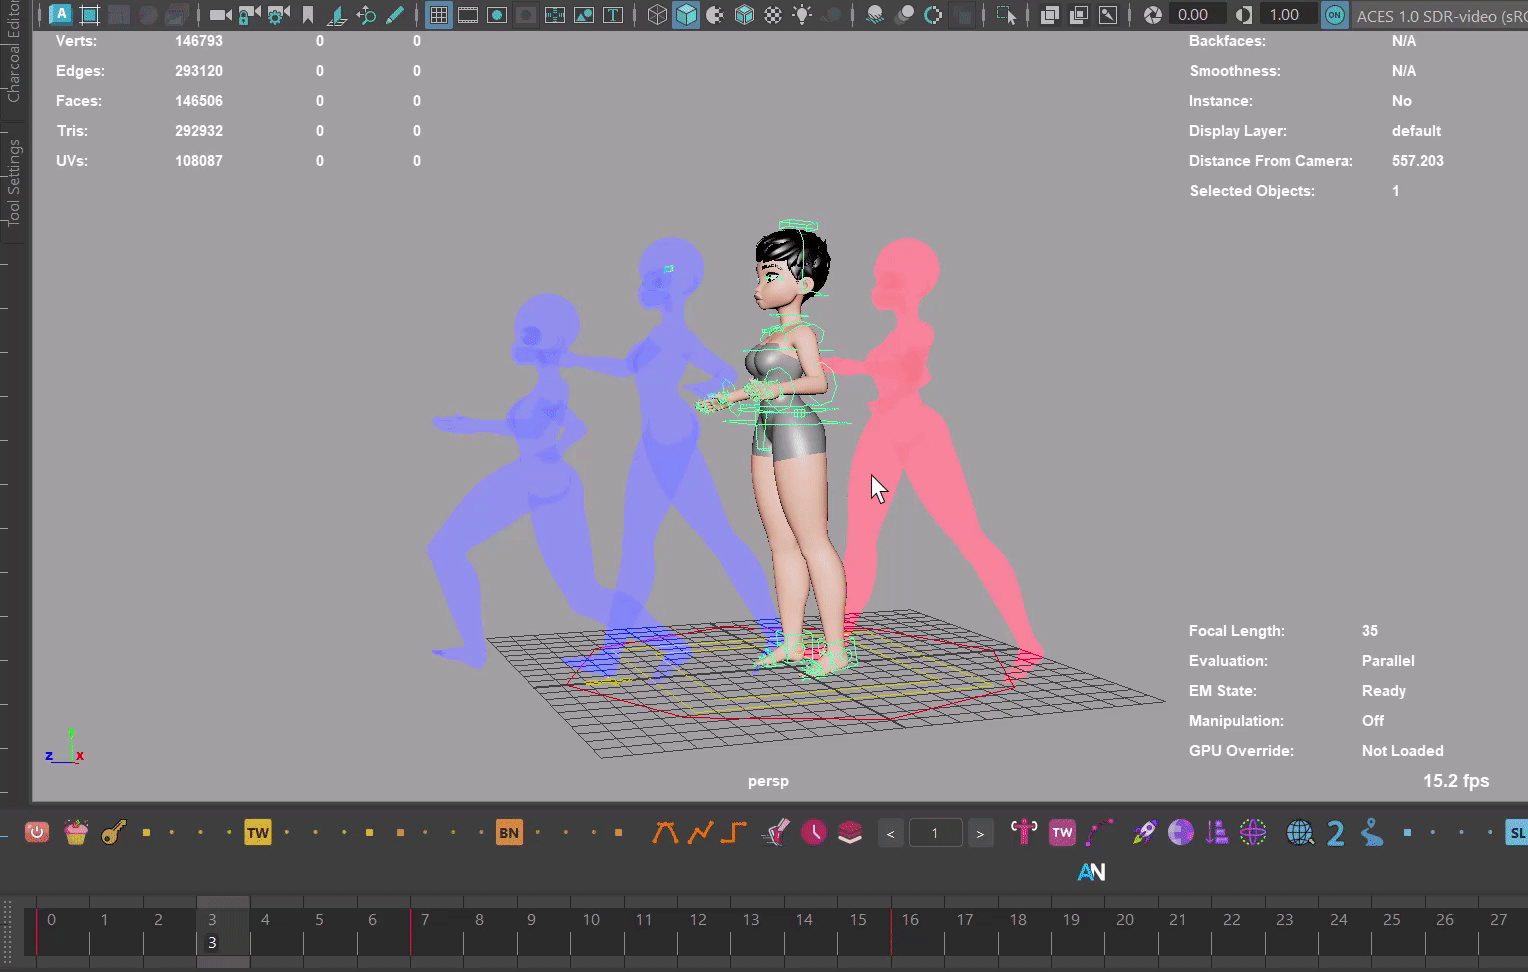1528x972 pixels.
Task: Click the globe search shelf icon
Action: [1299, 832]
